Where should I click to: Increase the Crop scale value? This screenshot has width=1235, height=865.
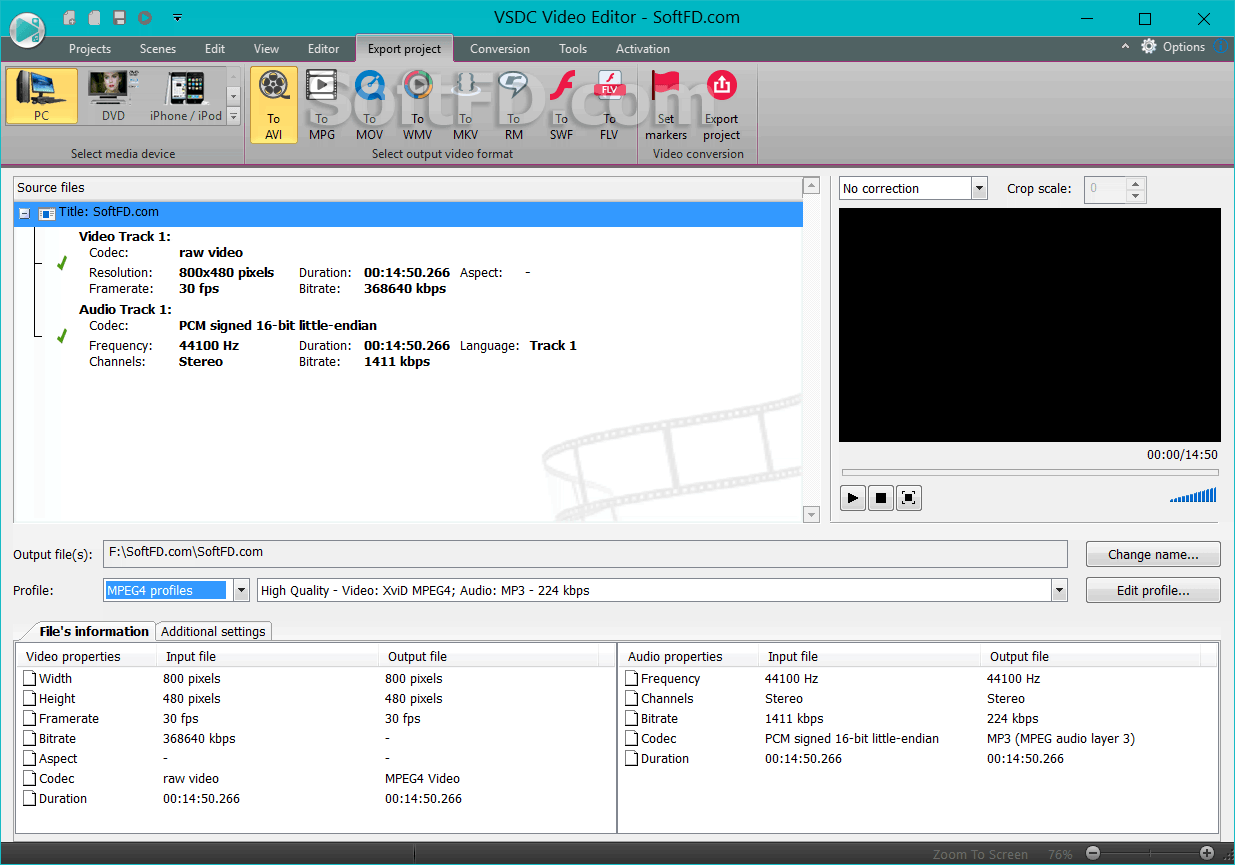(1136, 183)
